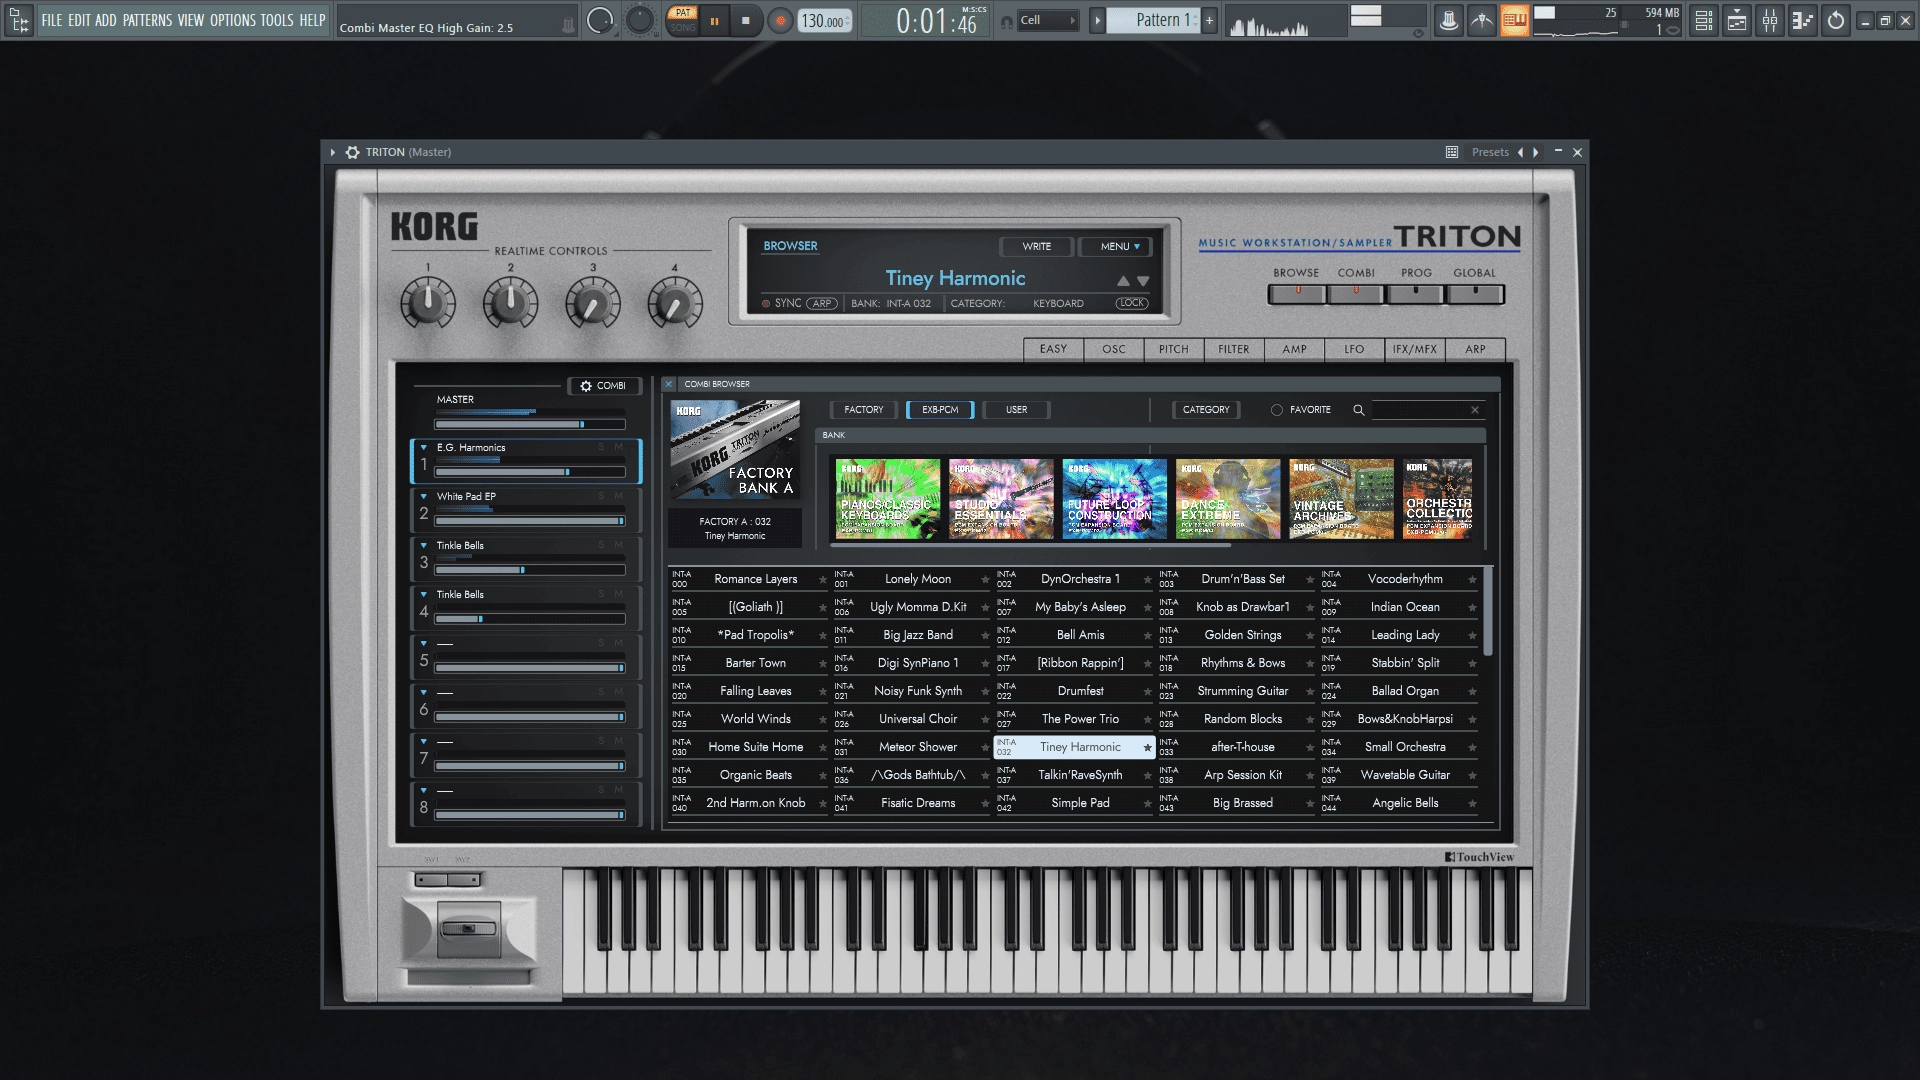Adjust the MASTER volume slider
The height and width of the screenshot is (1080, 1920).
530,425
